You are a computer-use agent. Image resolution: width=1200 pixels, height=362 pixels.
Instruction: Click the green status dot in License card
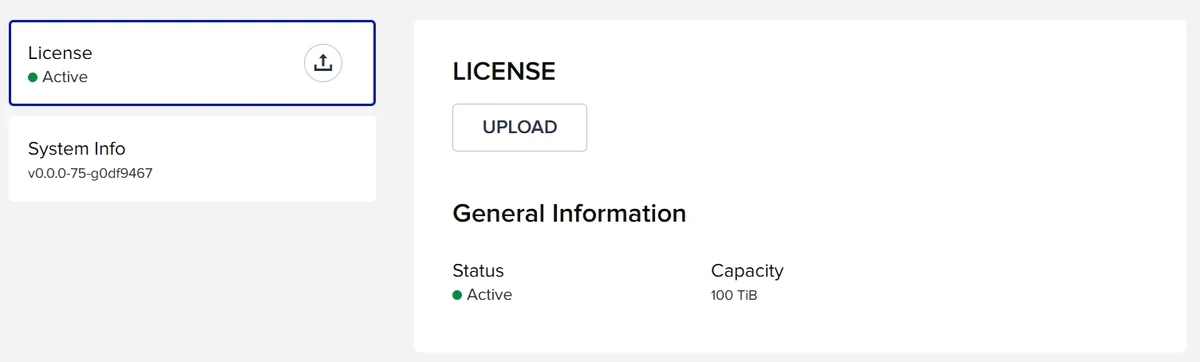(33, 77)
